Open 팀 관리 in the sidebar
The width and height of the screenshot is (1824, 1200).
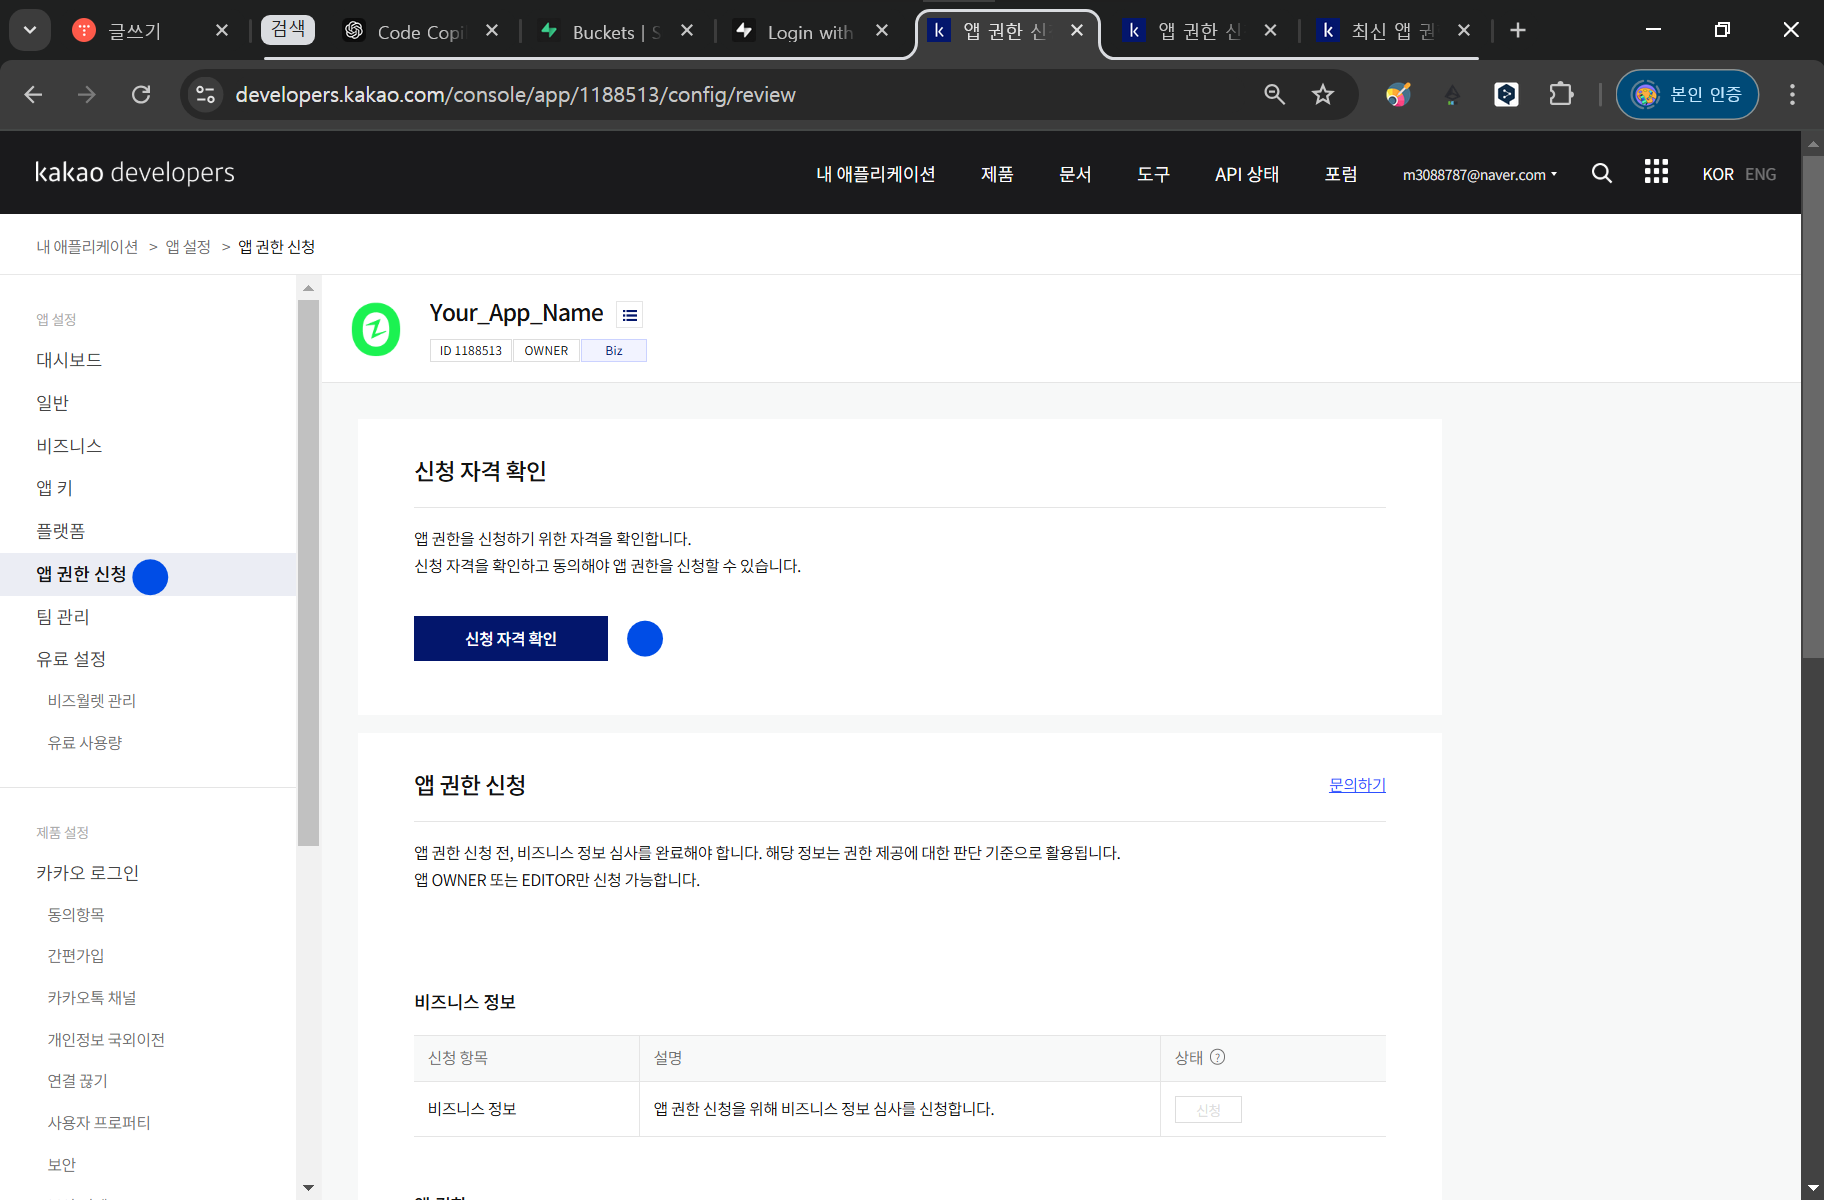coord(62,617)
